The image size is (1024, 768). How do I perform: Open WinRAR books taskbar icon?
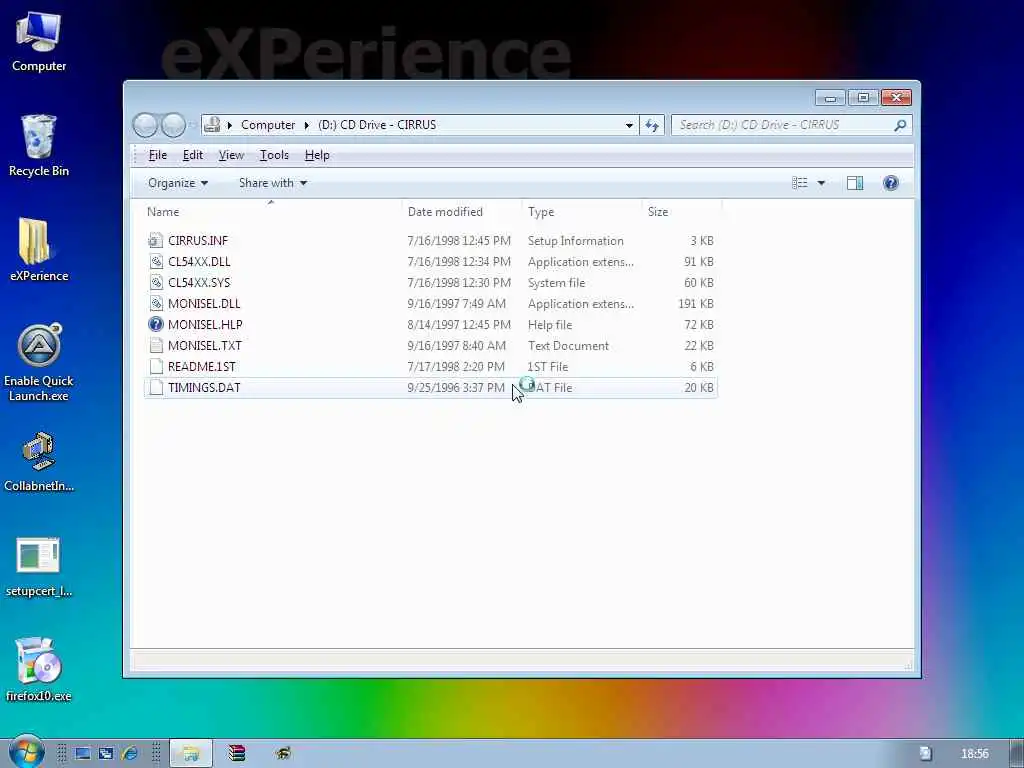[236, 754]
